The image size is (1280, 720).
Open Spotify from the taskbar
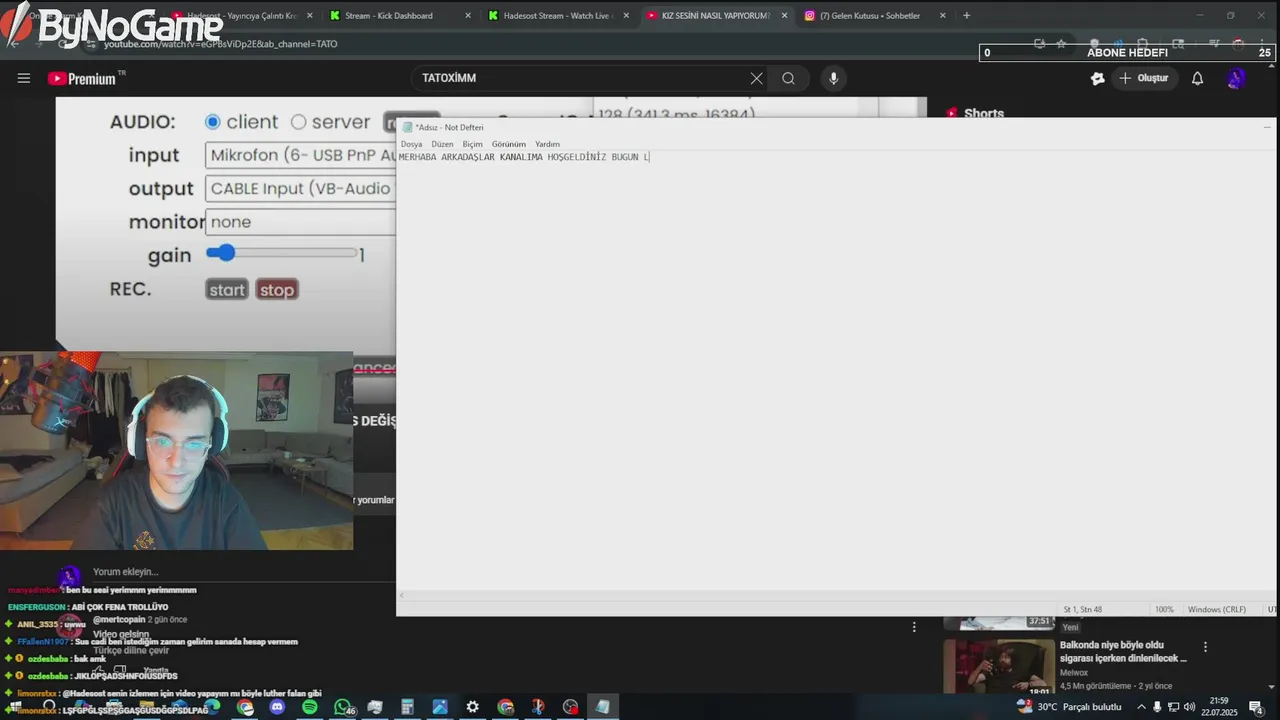click(x=309, y=707)
